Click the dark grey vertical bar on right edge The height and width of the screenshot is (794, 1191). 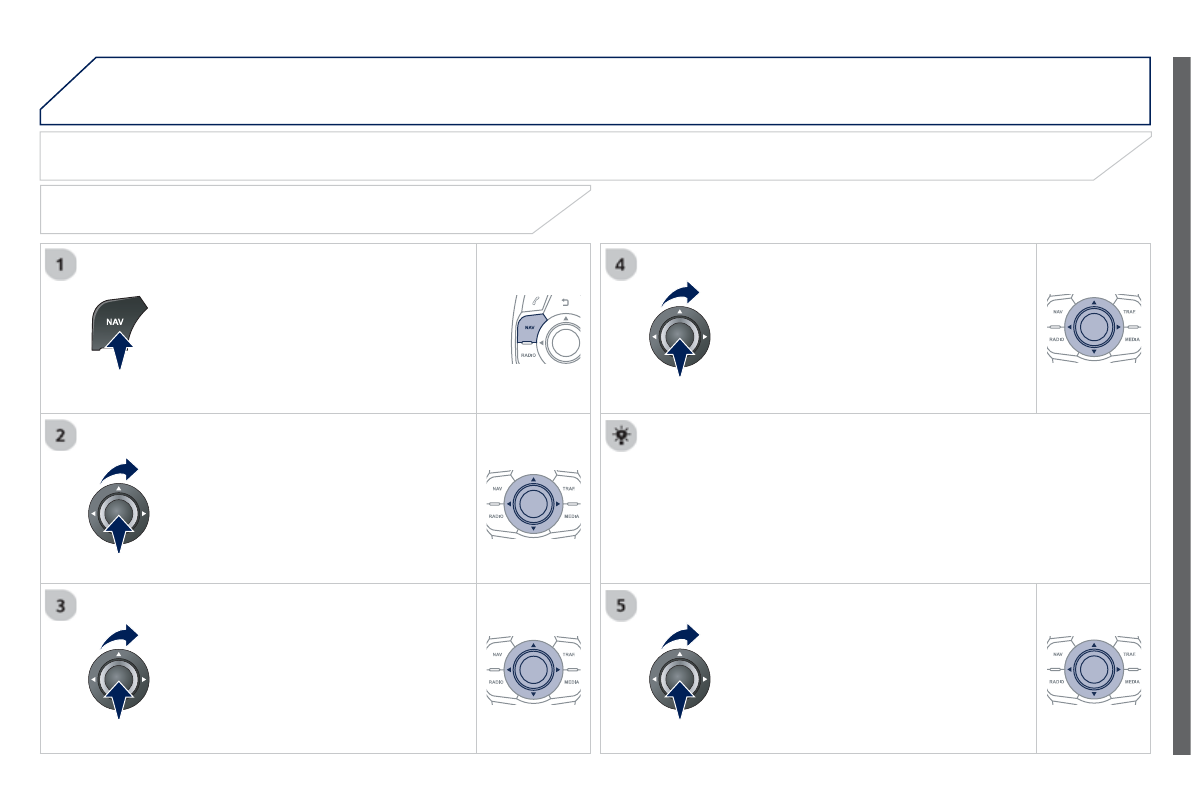coord(1181,405)
